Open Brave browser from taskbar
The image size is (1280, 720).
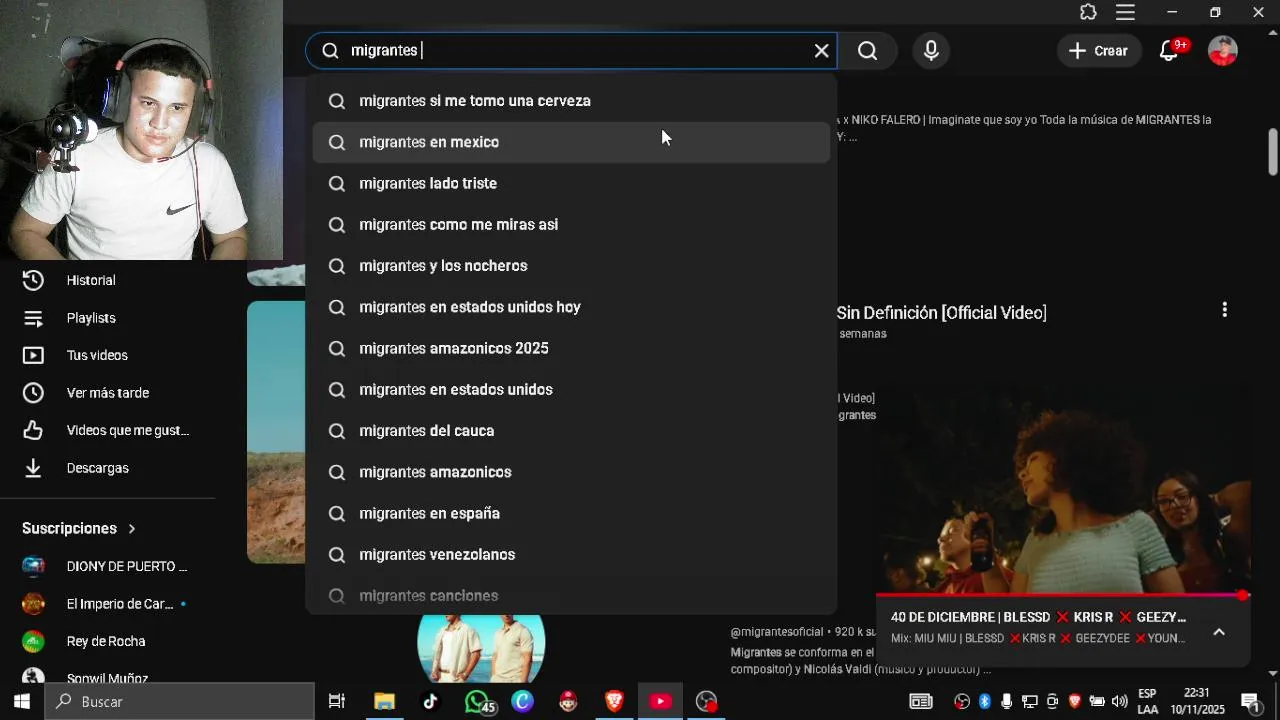click(x=614, y=701)
